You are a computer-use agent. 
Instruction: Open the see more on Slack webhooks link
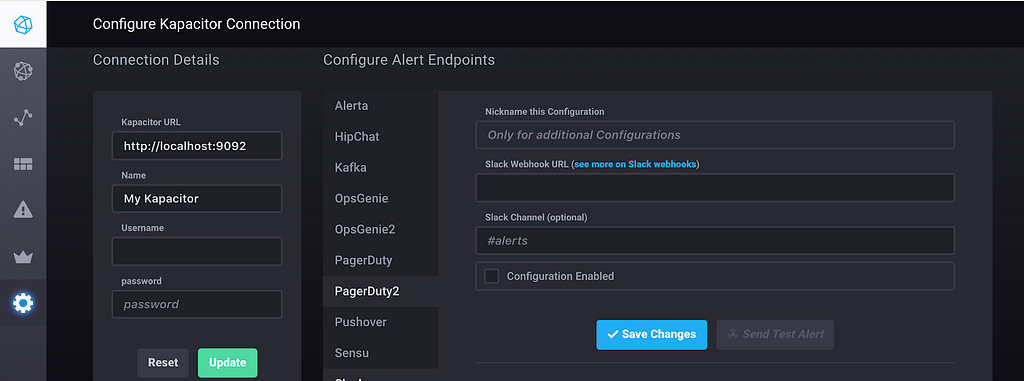tap(635, 165)
